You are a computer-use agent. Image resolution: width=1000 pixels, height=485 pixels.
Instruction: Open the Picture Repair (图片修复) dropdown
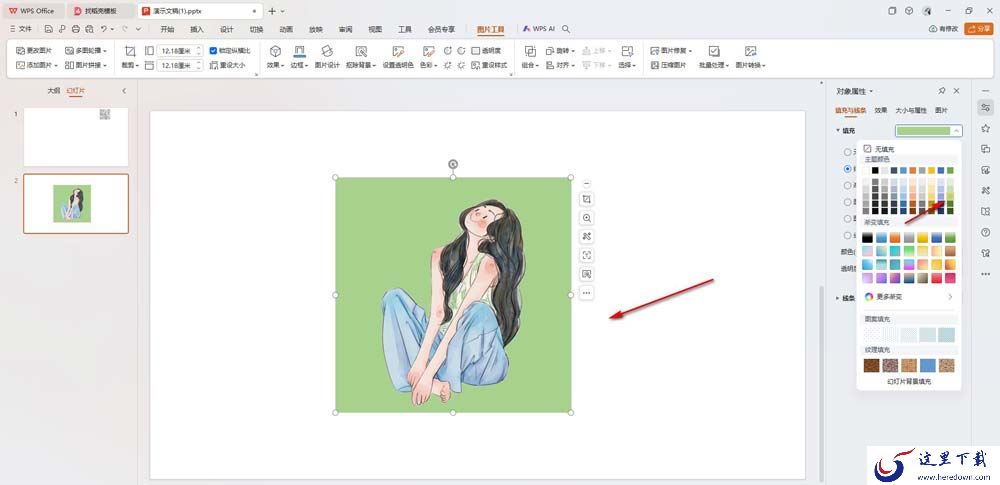click(671, 50)
